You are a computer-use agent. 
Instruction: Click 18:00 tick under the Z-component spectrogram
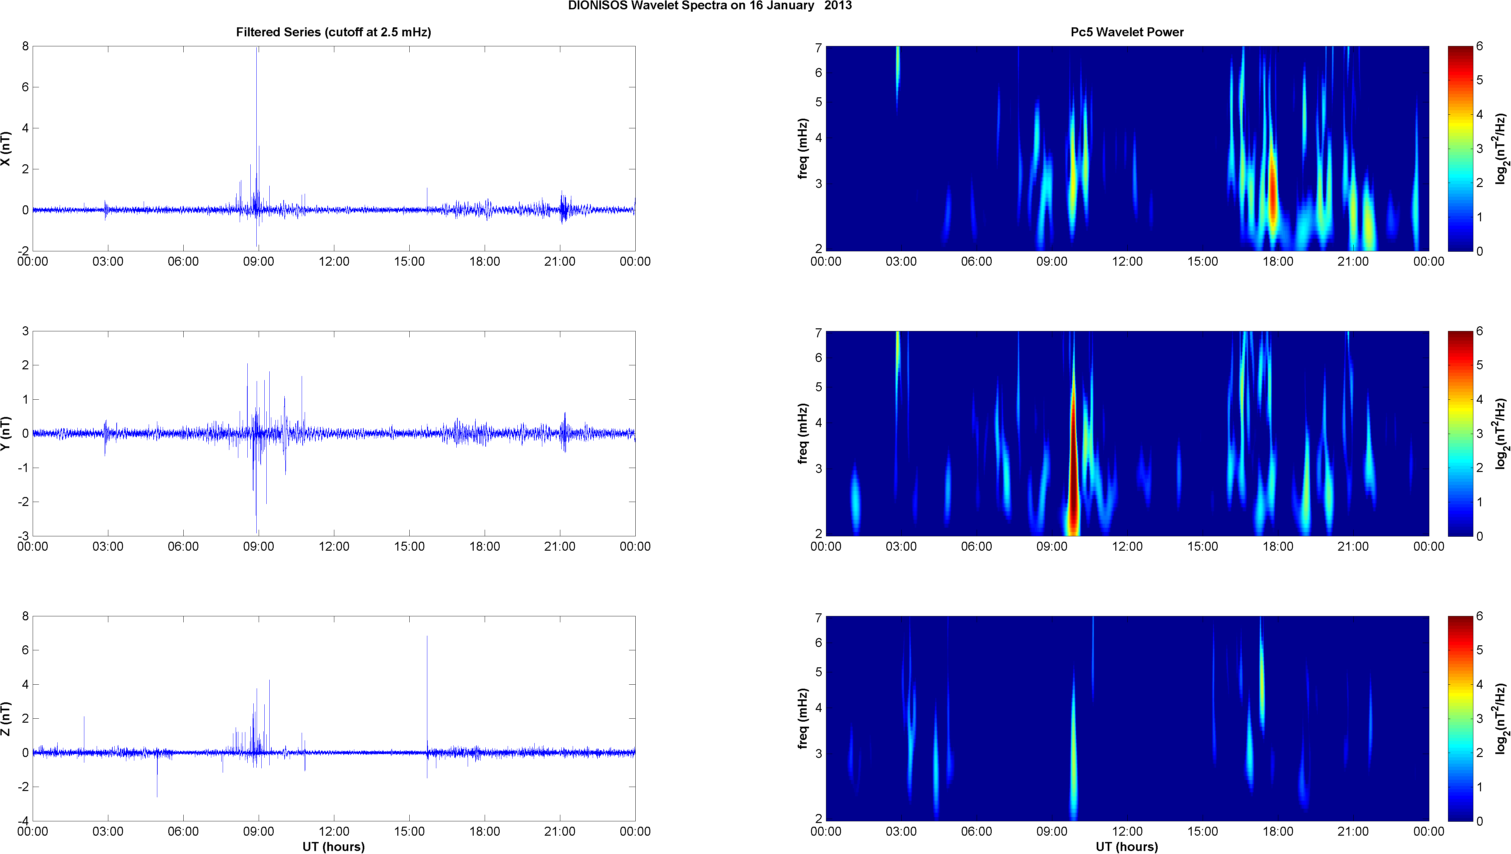(1278, 832)
